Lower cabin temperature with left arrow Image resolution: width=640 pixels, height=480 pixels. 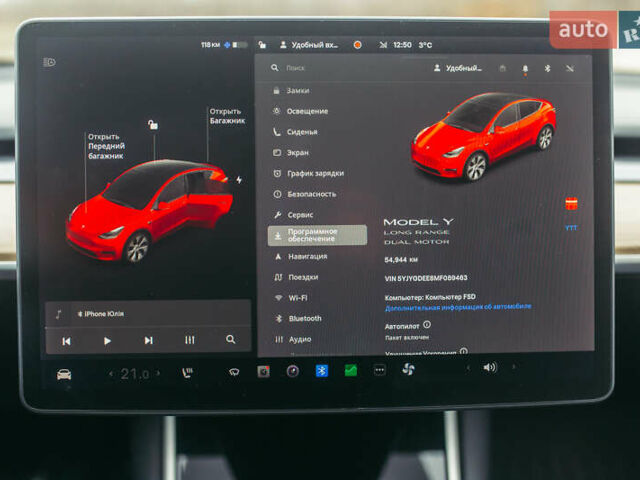[x=111, y=373]
